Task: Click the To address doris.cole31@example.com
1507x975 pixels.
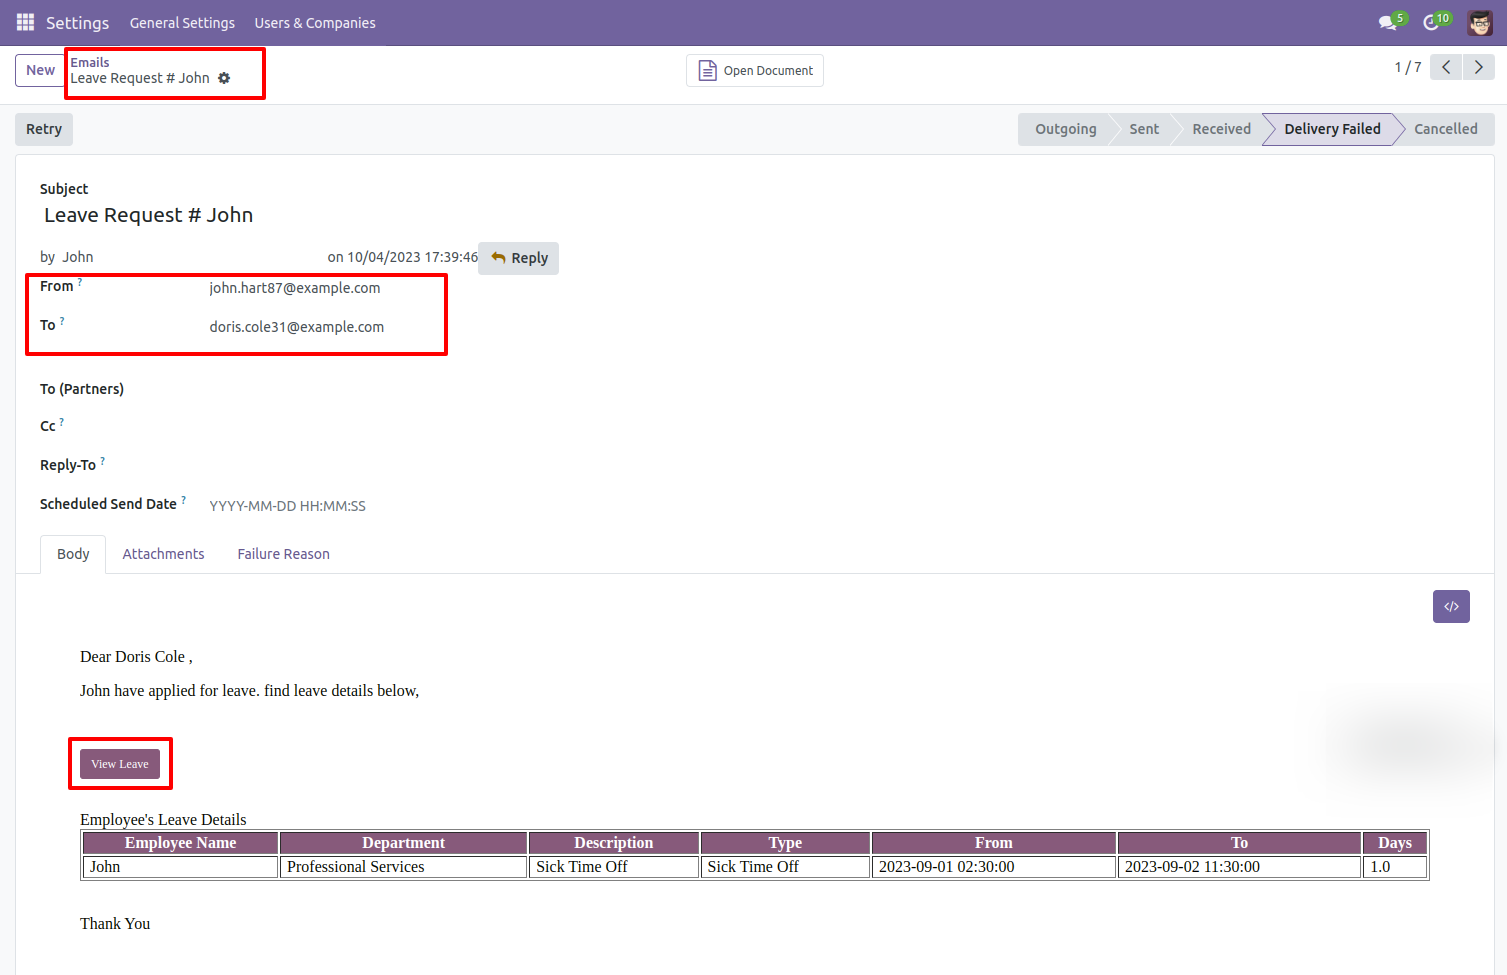Action: (x=297, y=327)
